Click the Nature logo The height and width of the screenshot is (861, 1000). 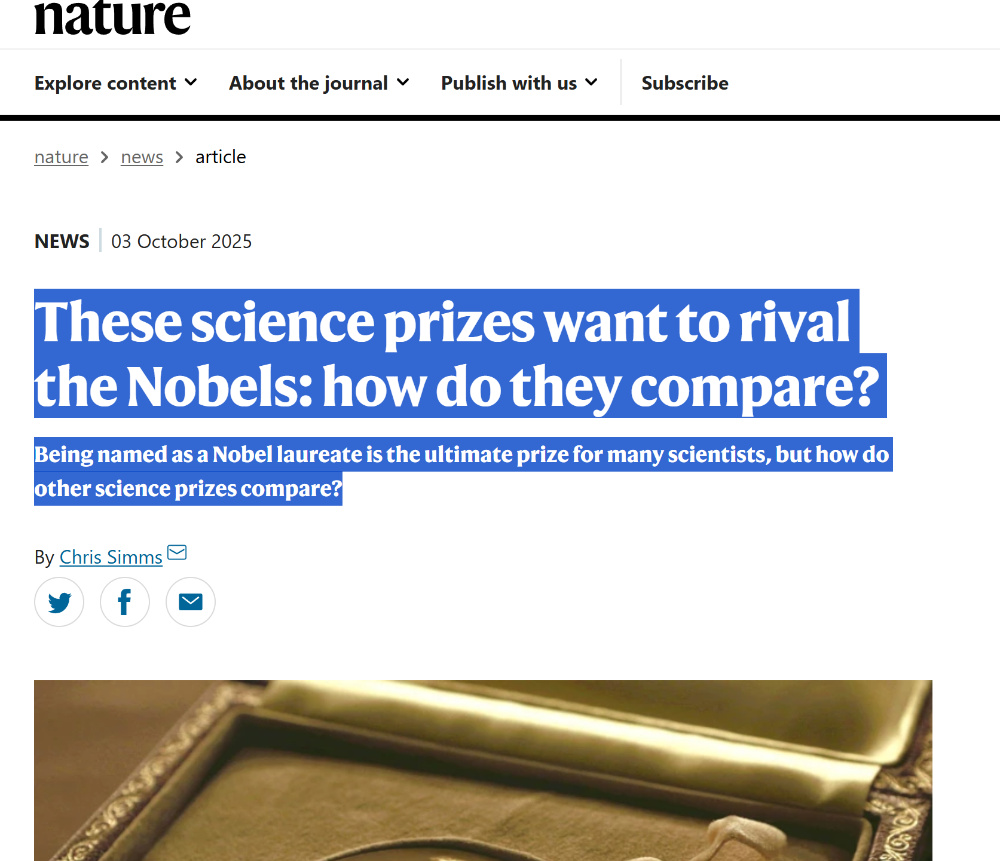tap(112, 18)
